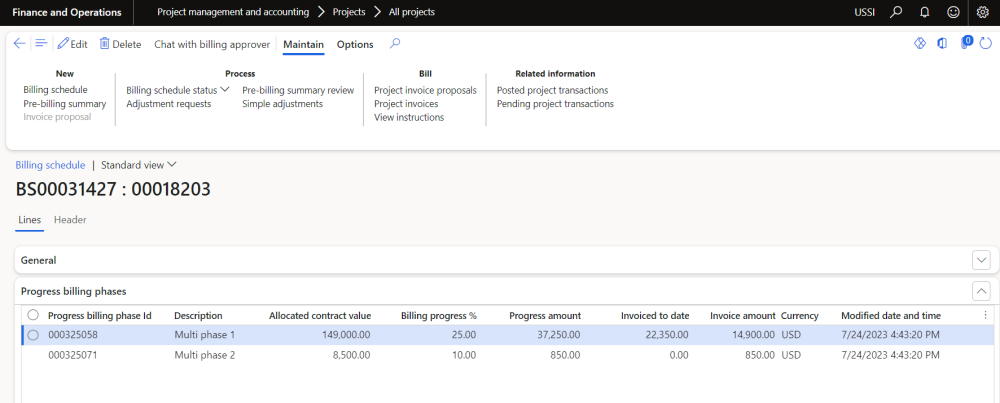
Task: Collapse the Progress billing phases section
Action: (981, 291)
